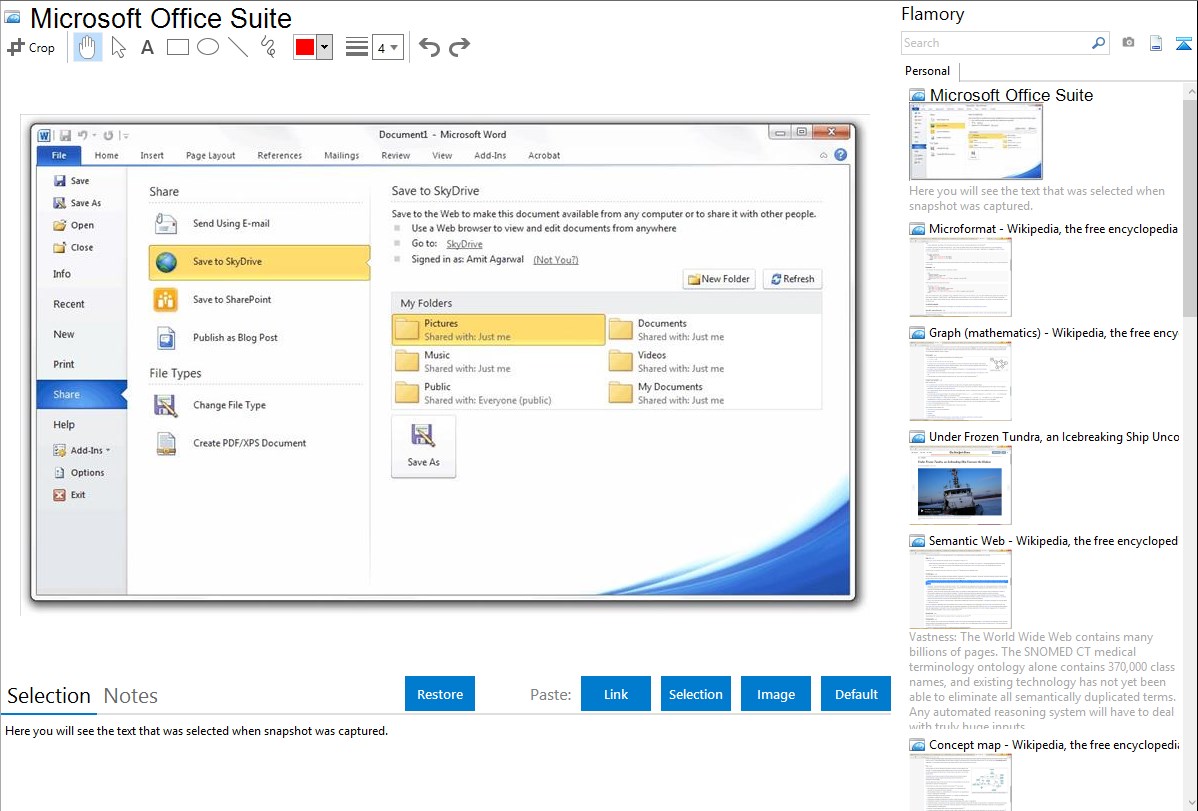The width and height of the screenshot is (1198, 811).
Task: Select the rectangle drawing tool
Action: (177, 47)
